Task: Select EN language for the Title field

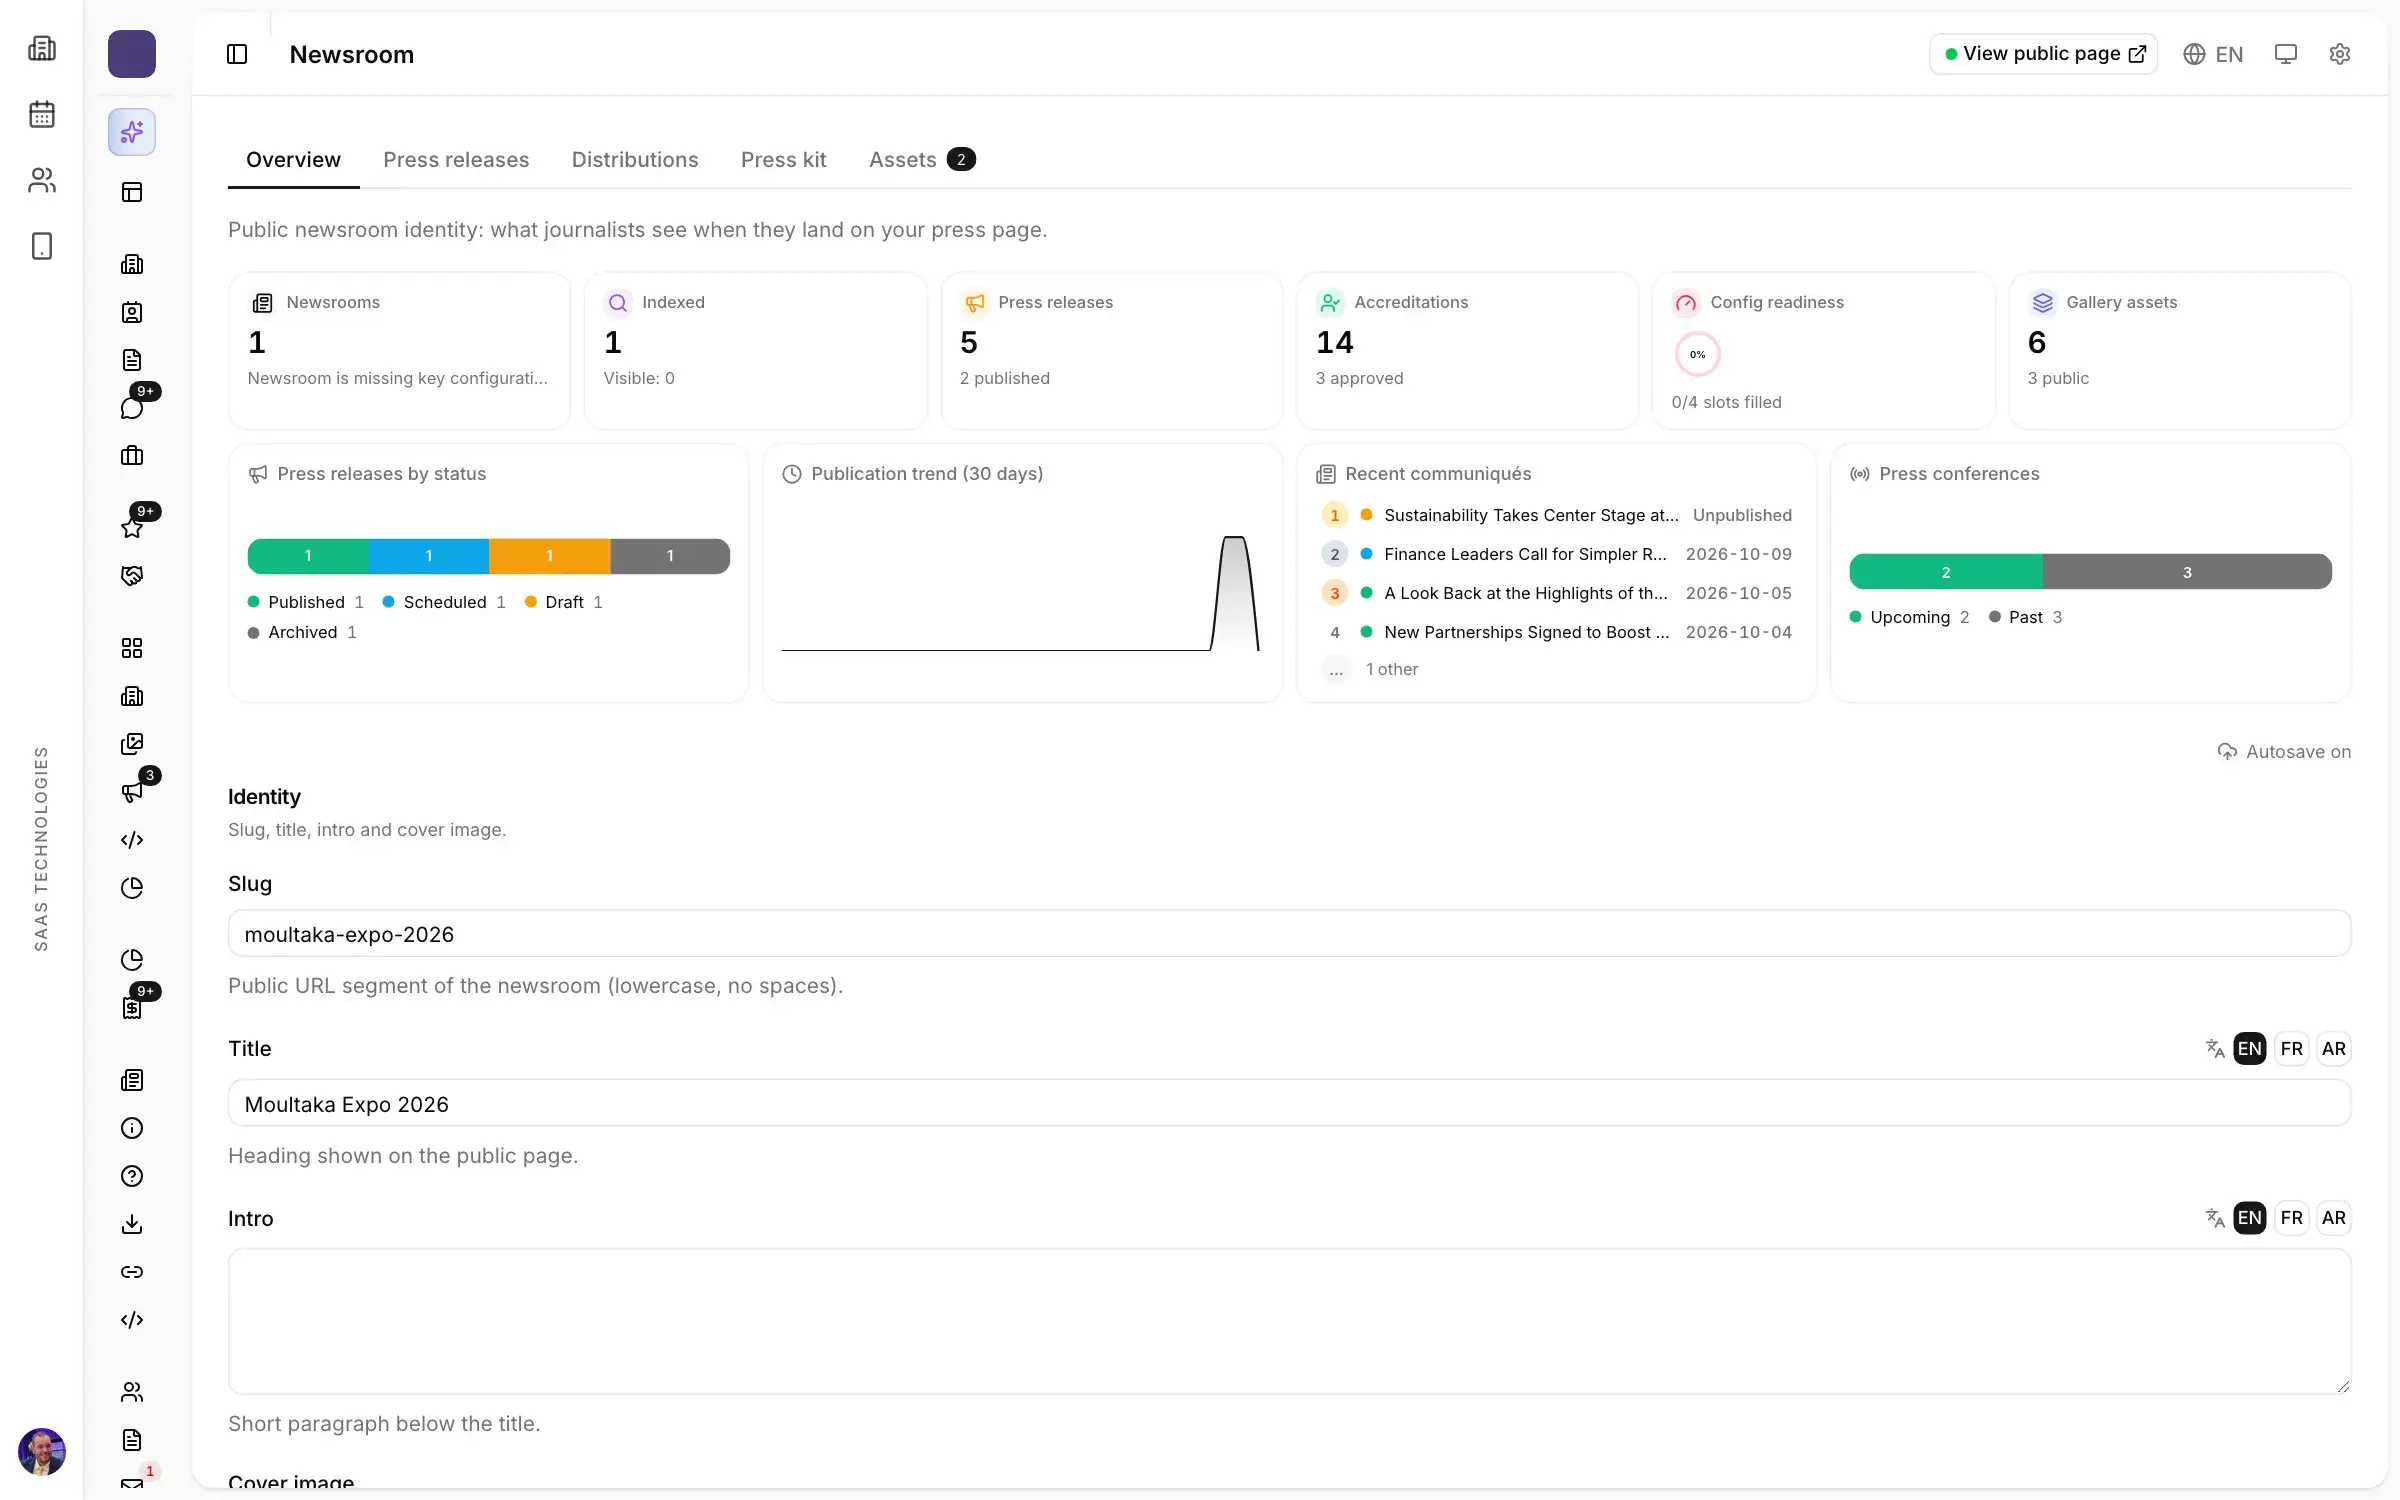Action: (x=2250, y=1048)
